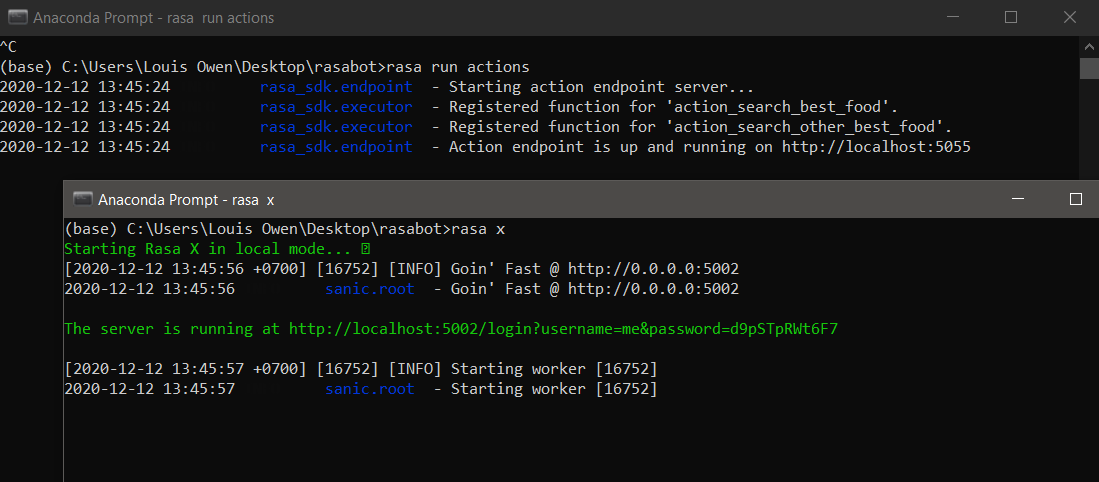The image size is (1099, 482).
Task: Click the first blue 'rasa_sdk.endpoint' logger name
Action: point(336,88)
